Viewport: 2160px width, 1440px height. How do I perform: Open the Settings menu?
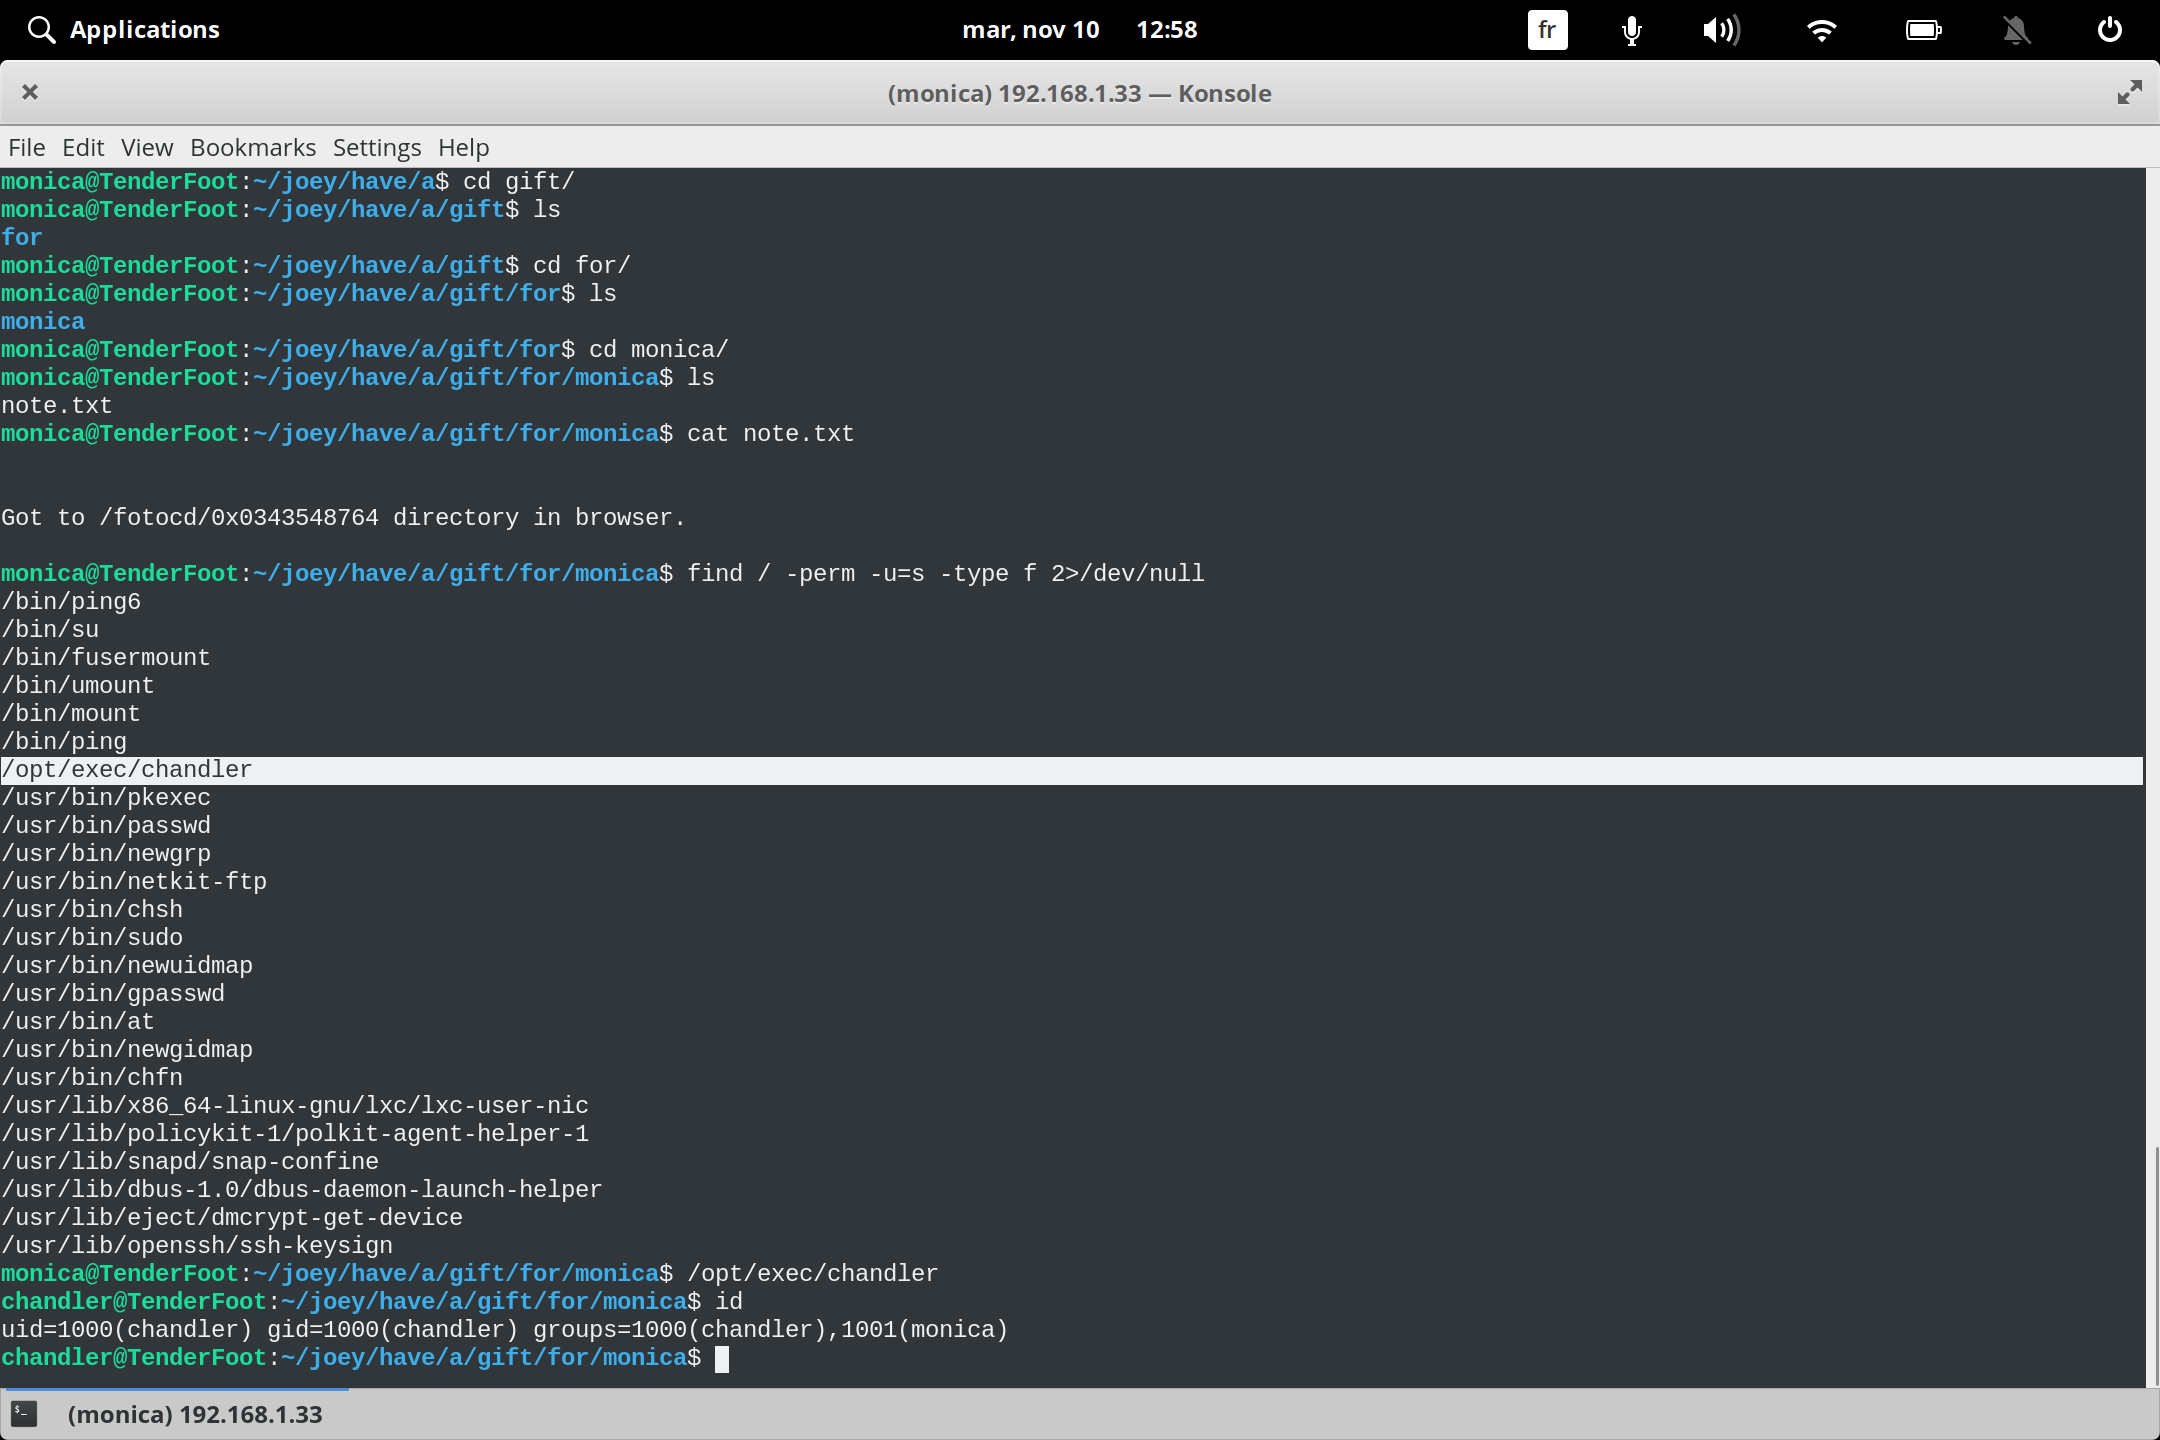click(376, 147)
